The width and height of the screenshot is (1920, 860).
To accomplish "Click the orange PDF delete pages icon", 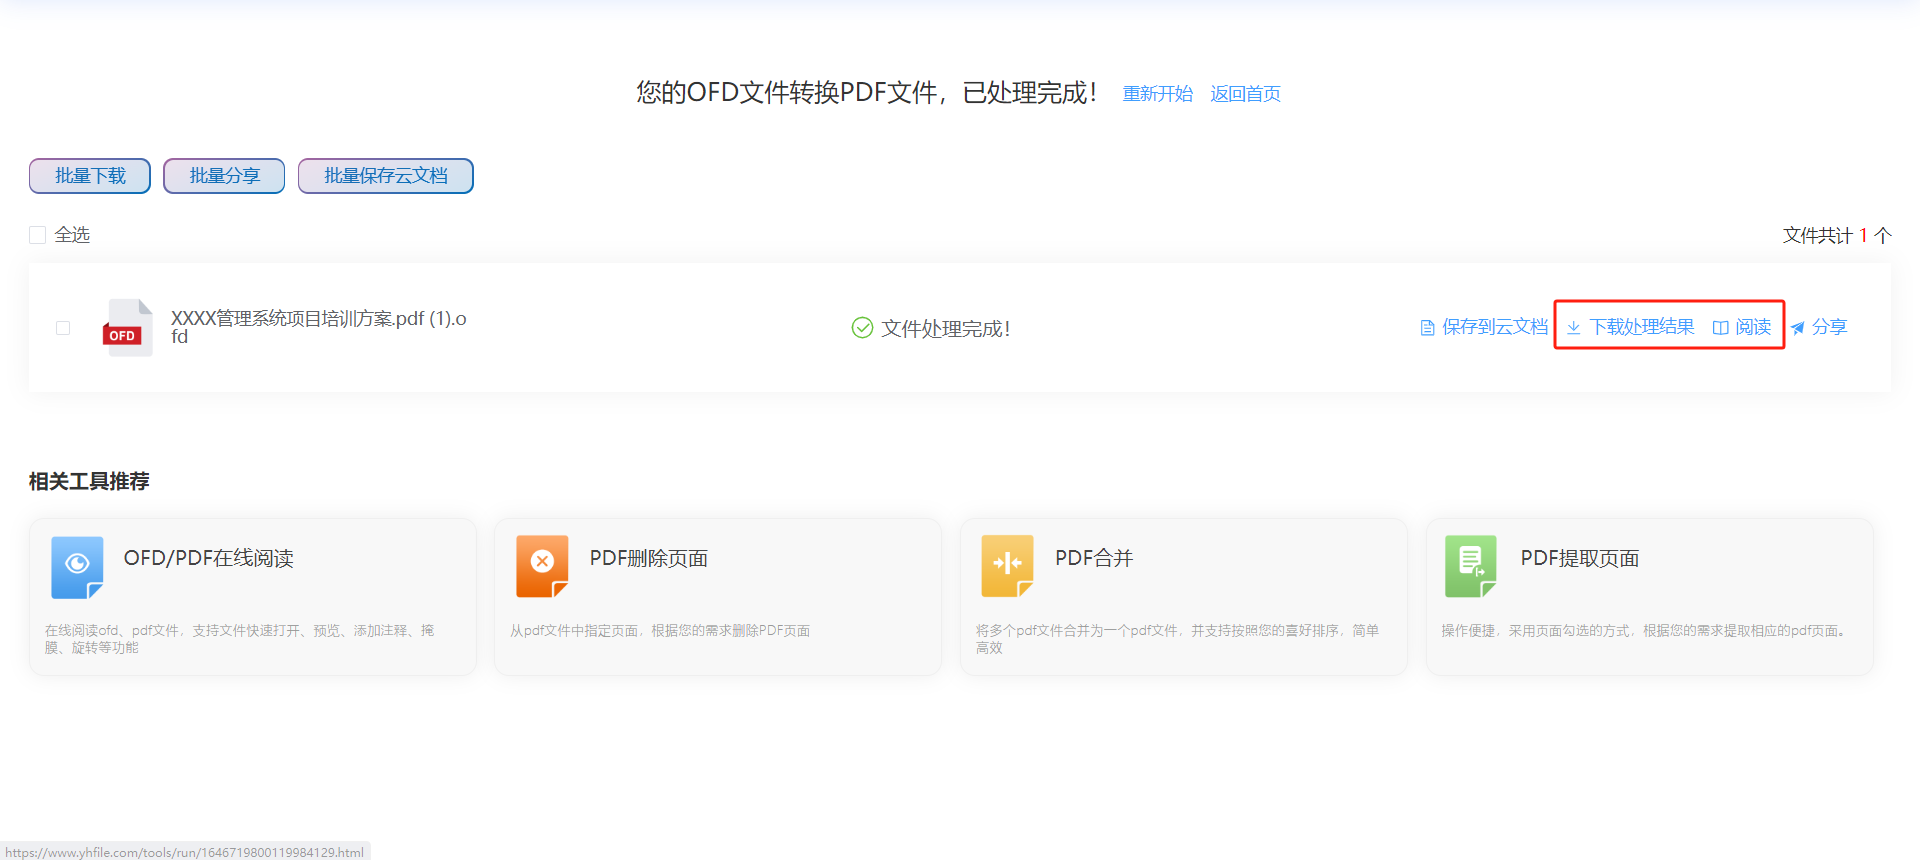I will point(542,565).
